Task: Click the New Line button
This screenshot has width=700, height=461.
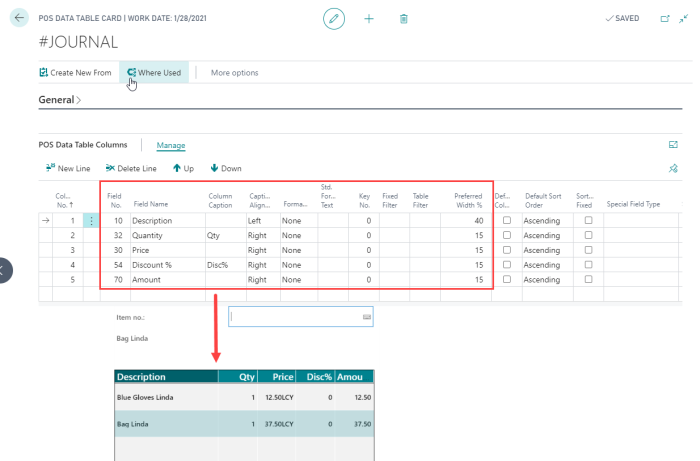Action: 68,168
